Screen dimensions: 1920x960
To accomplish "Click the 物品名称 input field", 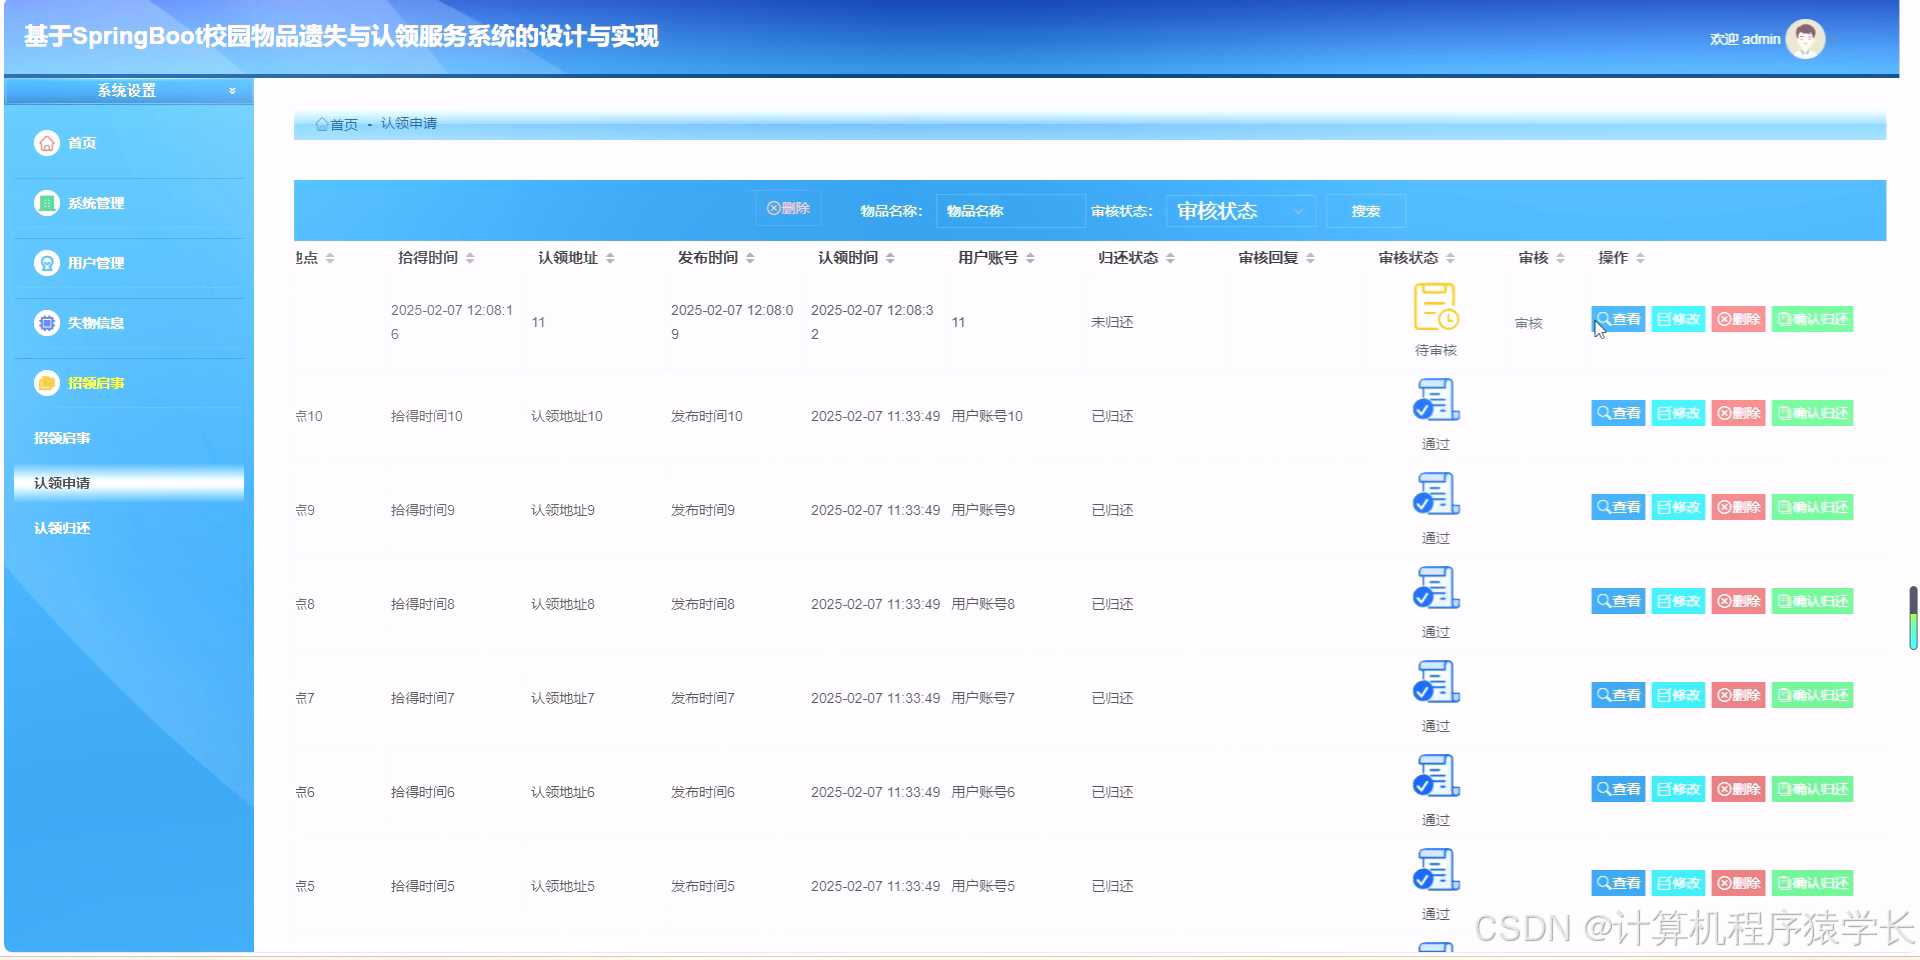I will 1010,211.
